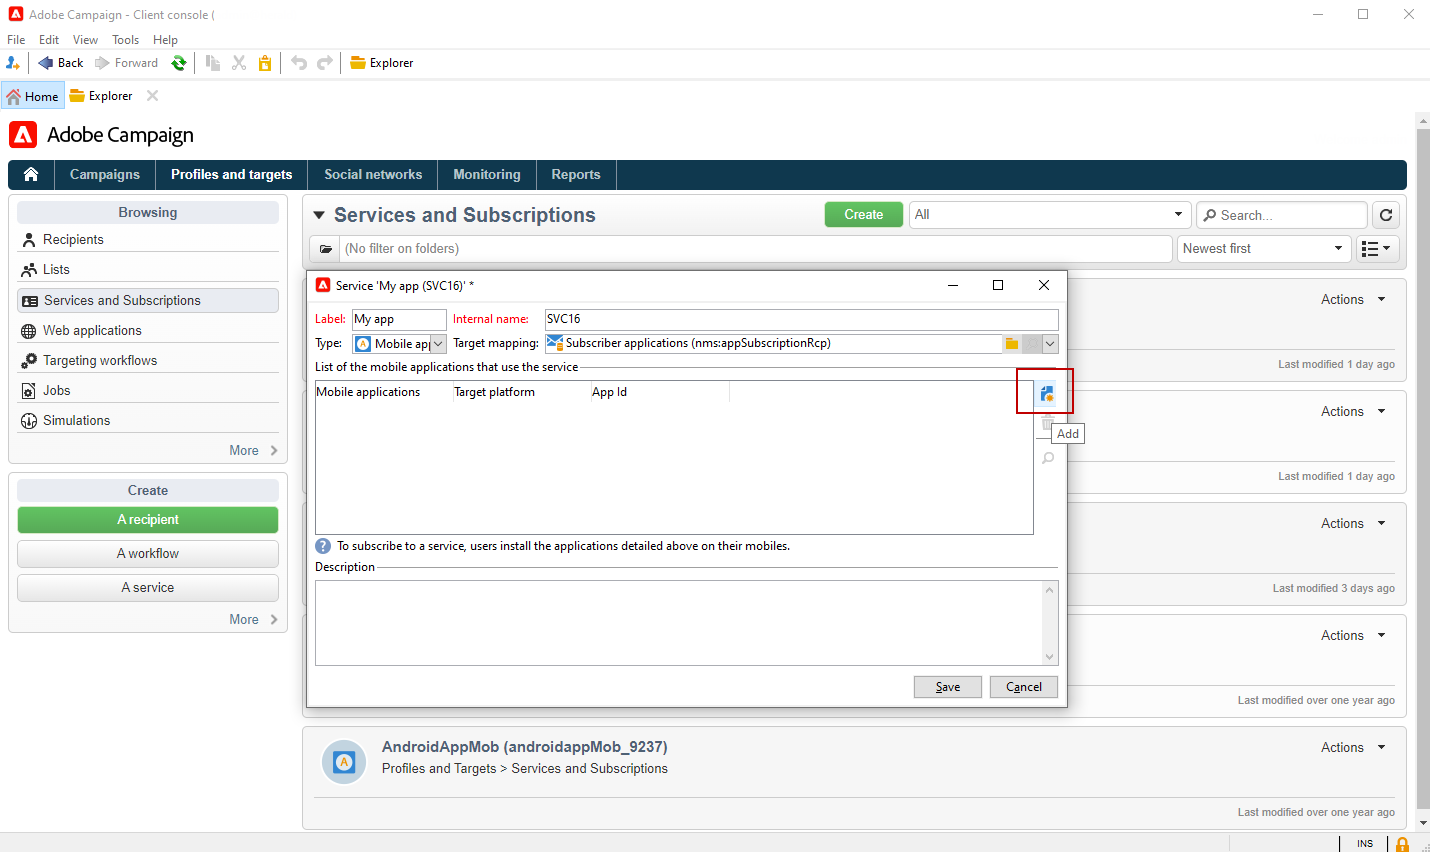Click the A workflow button
1430x852 pixels.
148,554
